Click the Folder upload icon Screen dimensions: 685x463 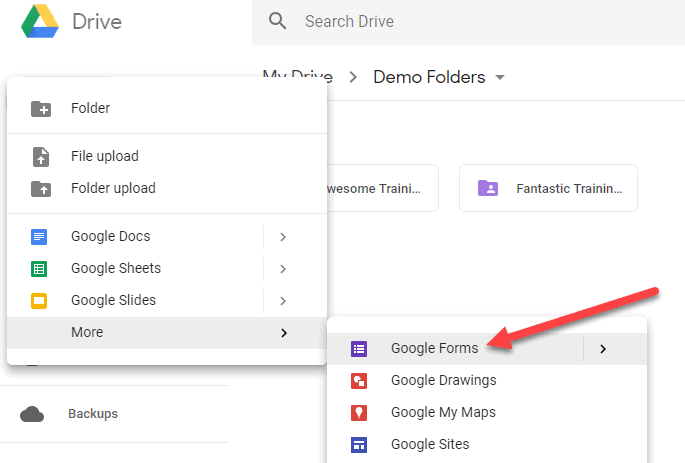coord(41,189)
